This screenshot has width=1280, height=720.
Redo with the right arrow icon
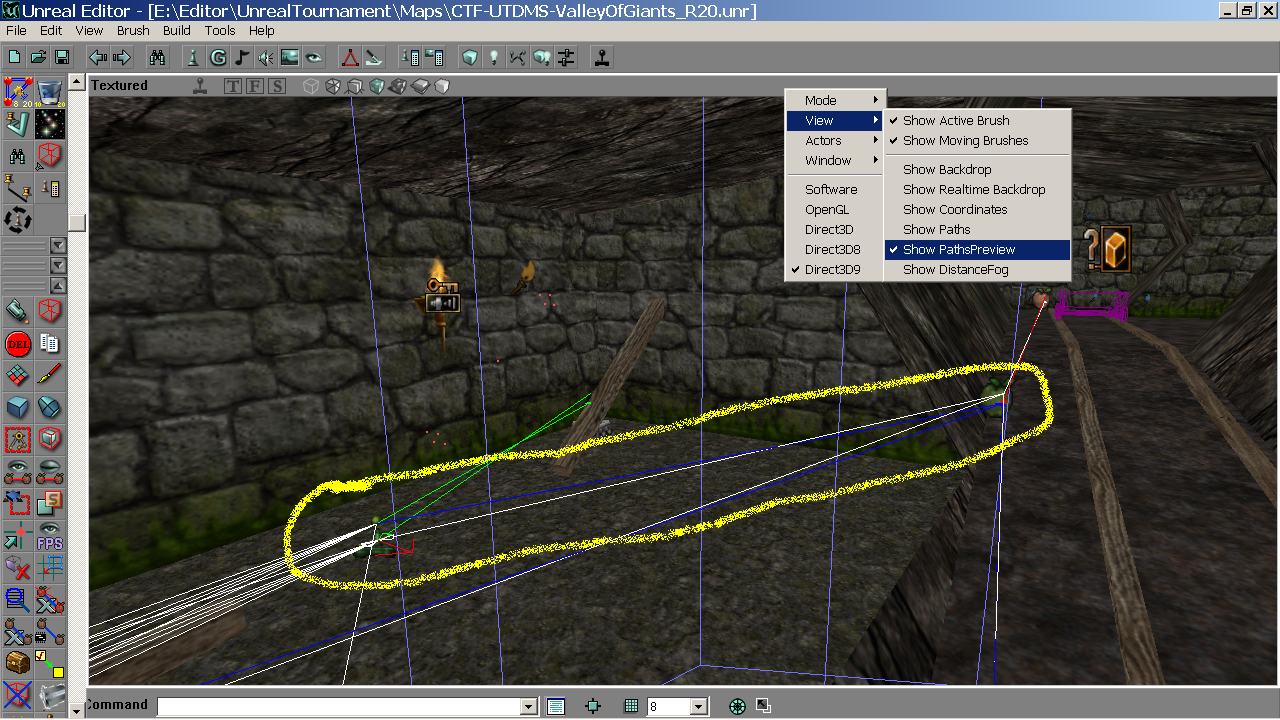(121, 57)
